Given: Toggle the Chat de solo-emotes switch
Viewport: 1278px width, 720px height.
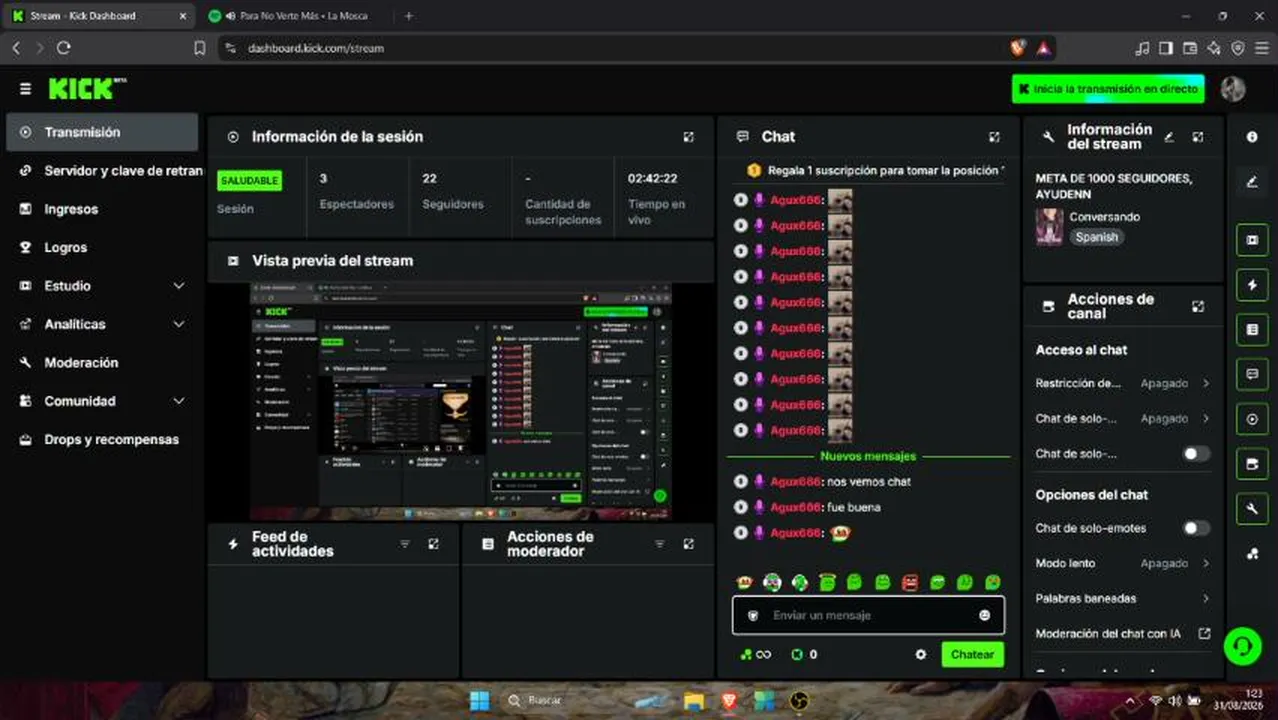Looking at the screenshot, I should 1196,528.
